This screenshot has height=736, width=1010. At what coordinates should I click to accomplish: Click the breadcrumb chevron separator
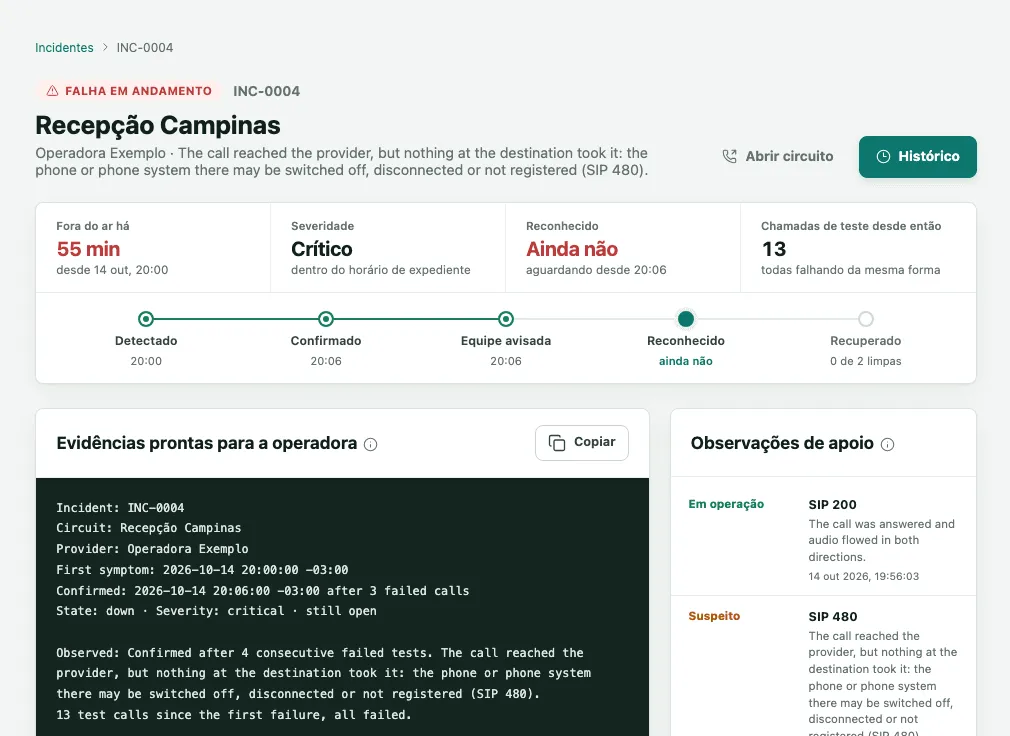pyautogui.click(x=105, y=48)
